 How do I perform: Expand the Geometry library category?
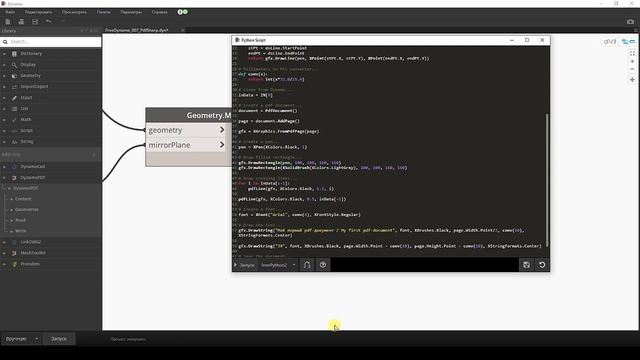click(x=4, y=76)
